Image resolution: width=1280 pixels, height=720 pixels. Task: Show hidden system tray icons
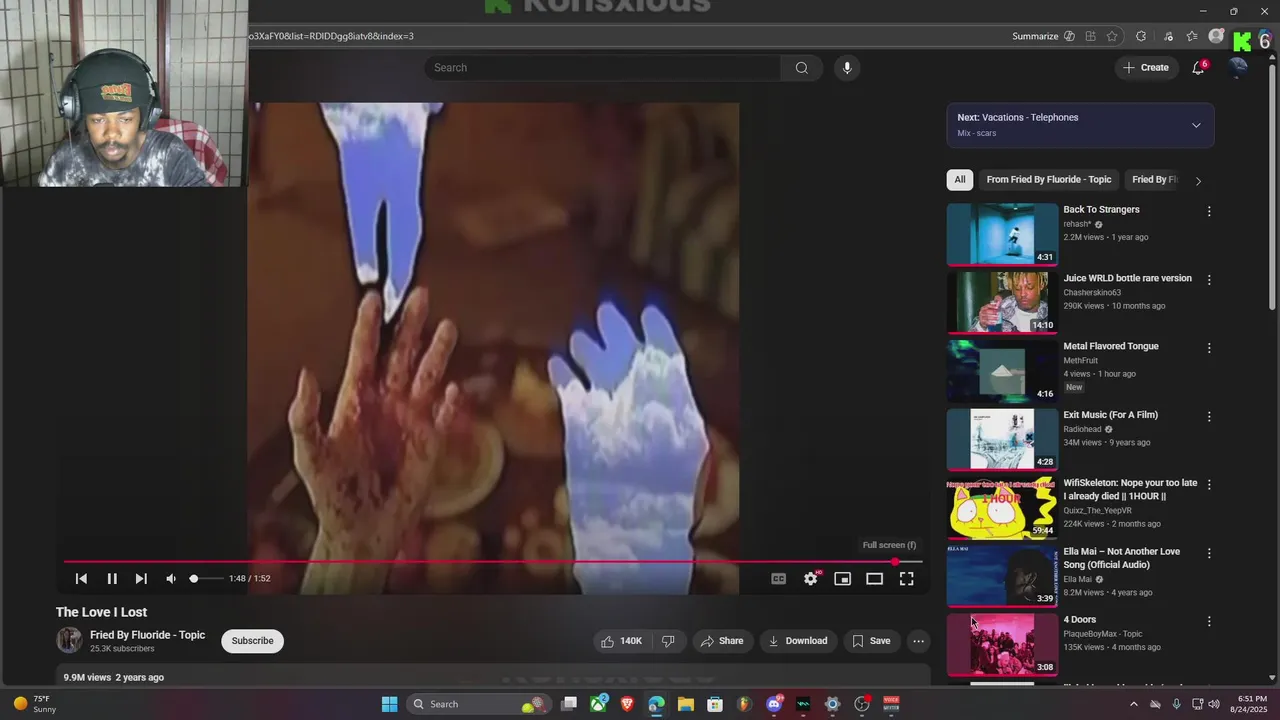click(x=1133, y=704)
